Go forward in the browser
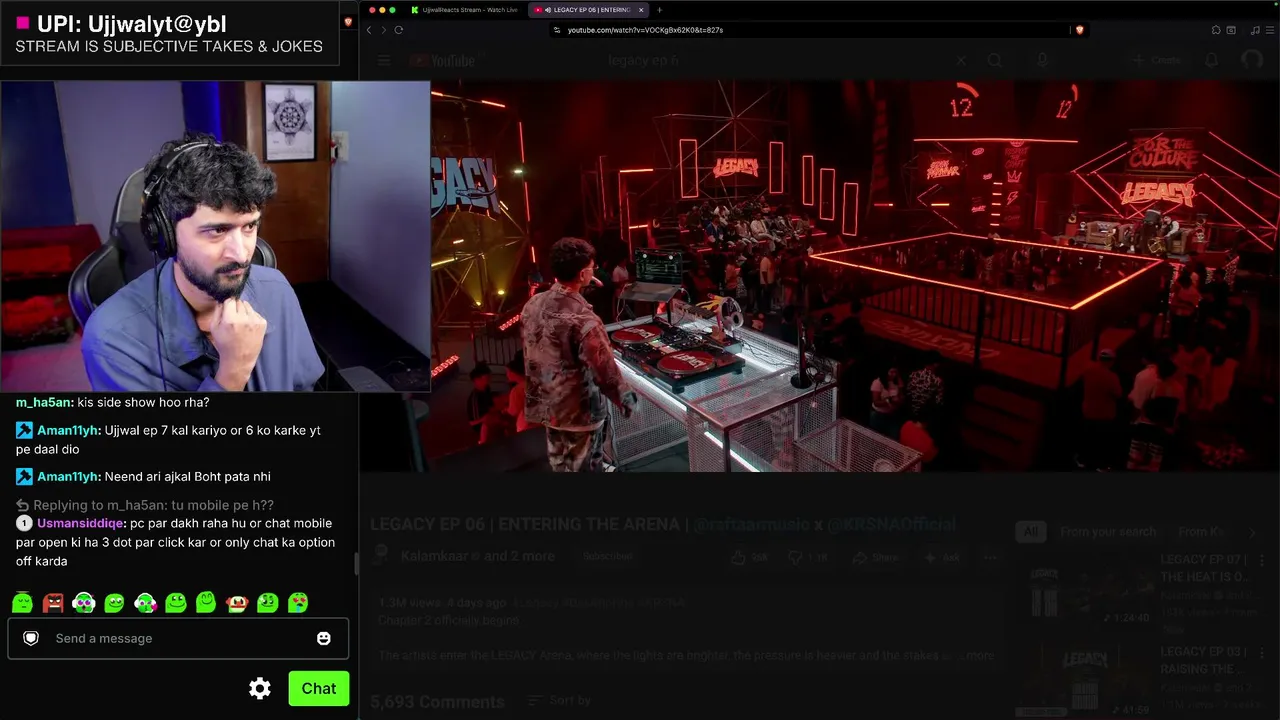This screenshot has width=1280, height=720. (x=383, y=30)
